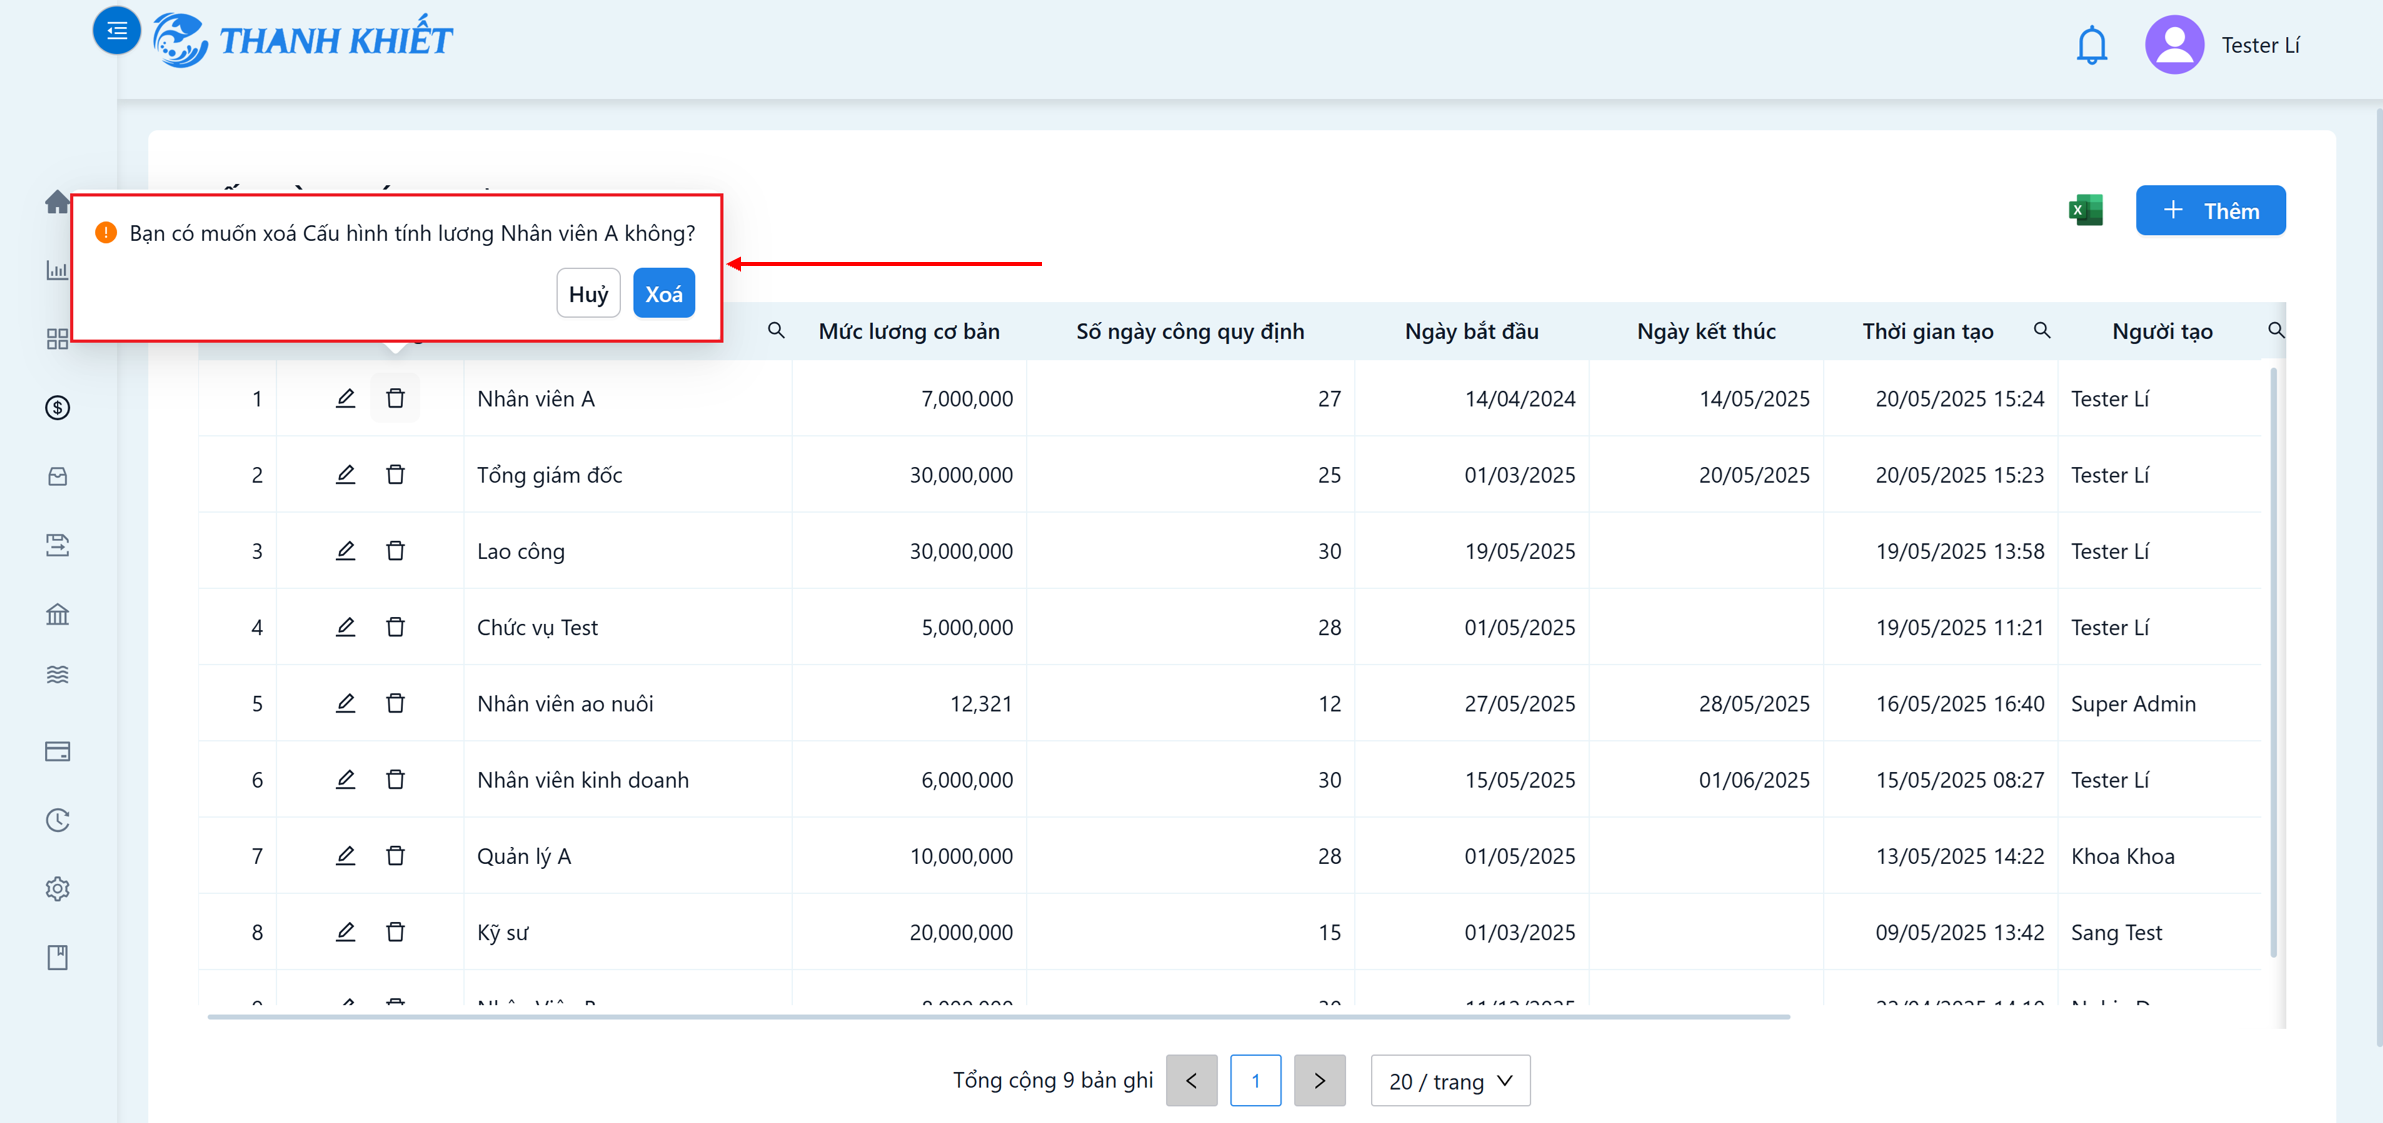This screenshot has height=1123, width=2383.
Task: Delete the Quản lý A row
Action: click(396, 855)
